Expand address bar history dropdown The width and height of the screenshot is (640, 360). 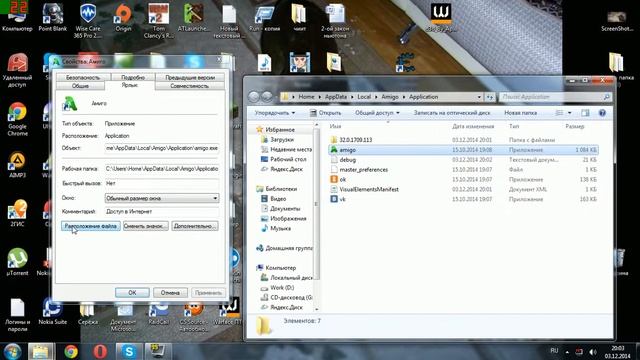pyautogui.click(x=479, y=97)
